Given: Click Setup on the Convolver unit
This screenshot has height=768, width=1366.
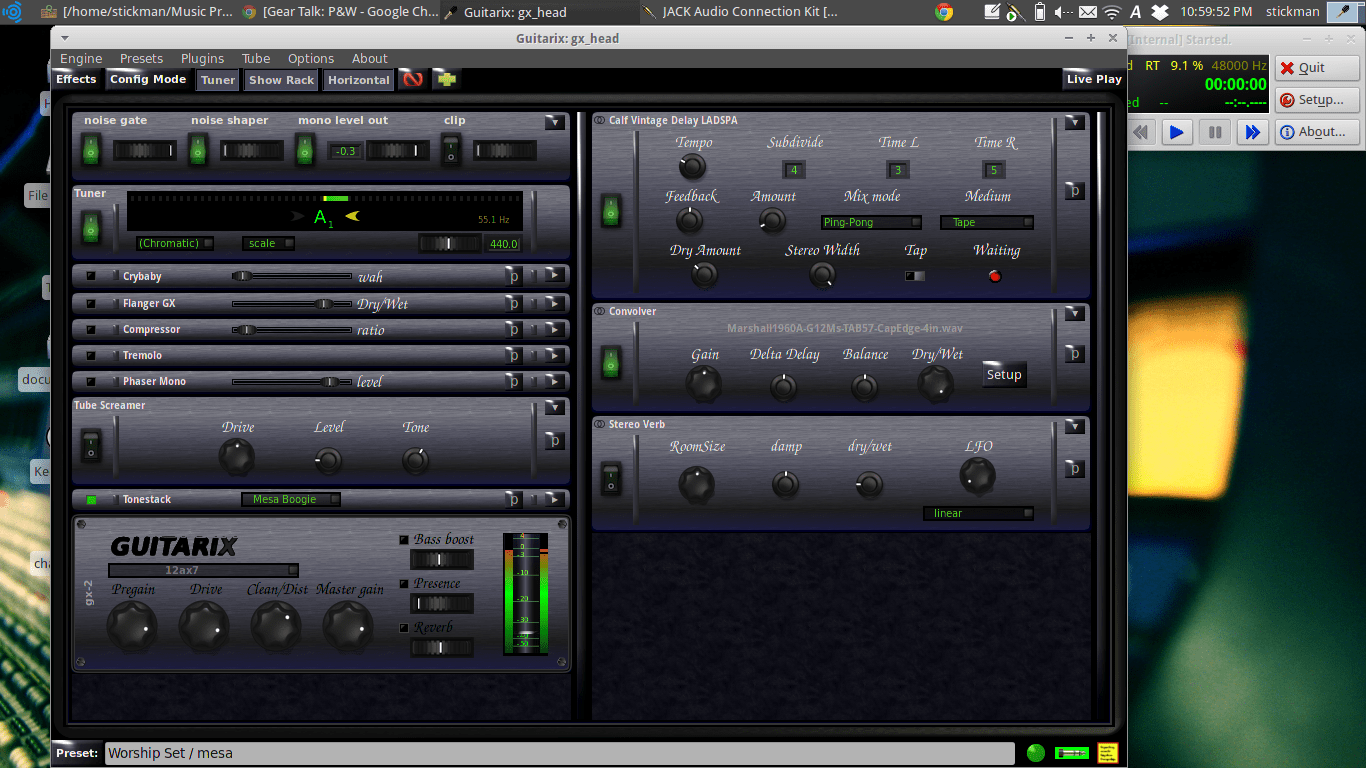Looking at the screenshot, I should 1003,374.
